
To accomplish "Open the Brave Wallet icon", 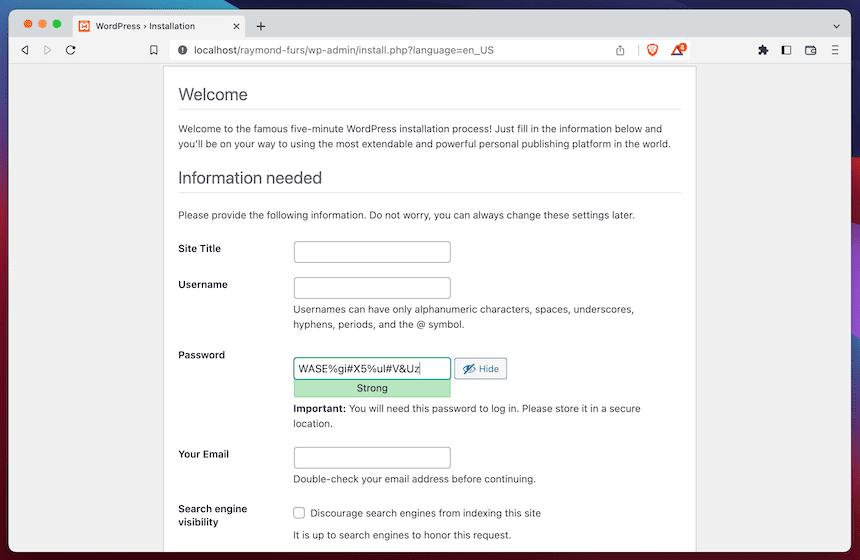I will (811, 50).
